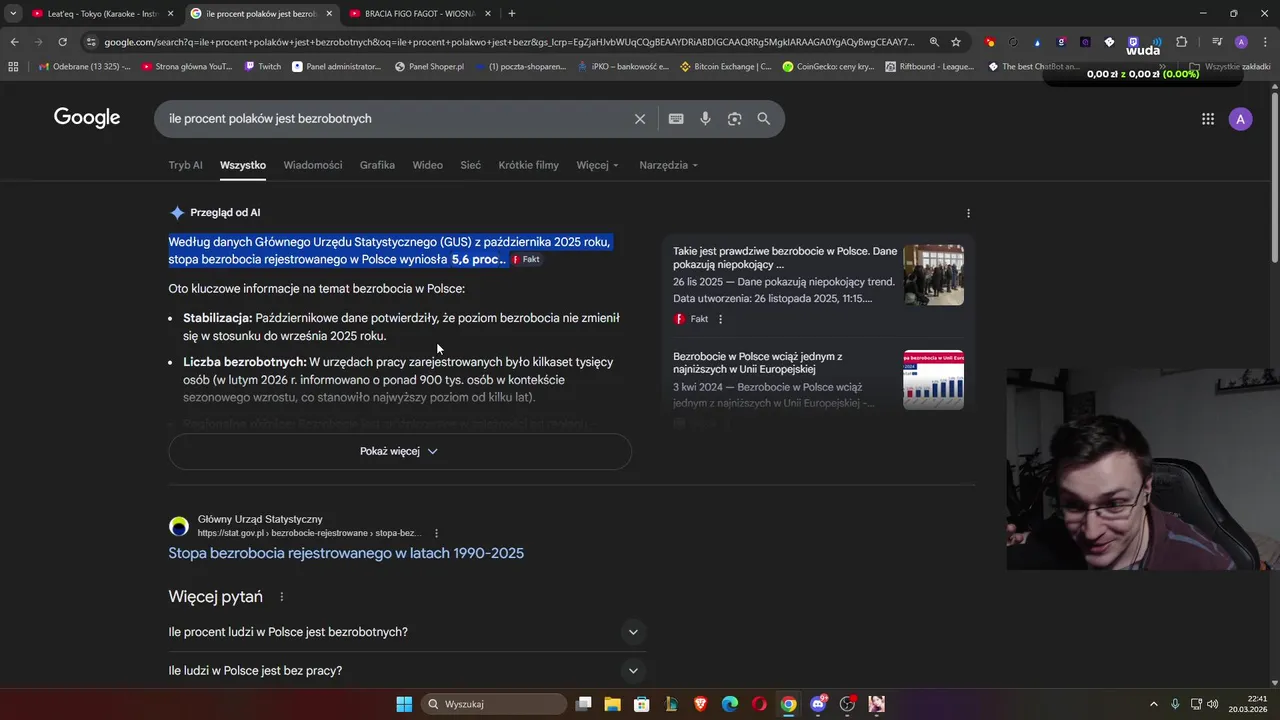Switch to Tryb AI tab
This screenshot has width=1280, height=720.
click(x=186, y=165)
